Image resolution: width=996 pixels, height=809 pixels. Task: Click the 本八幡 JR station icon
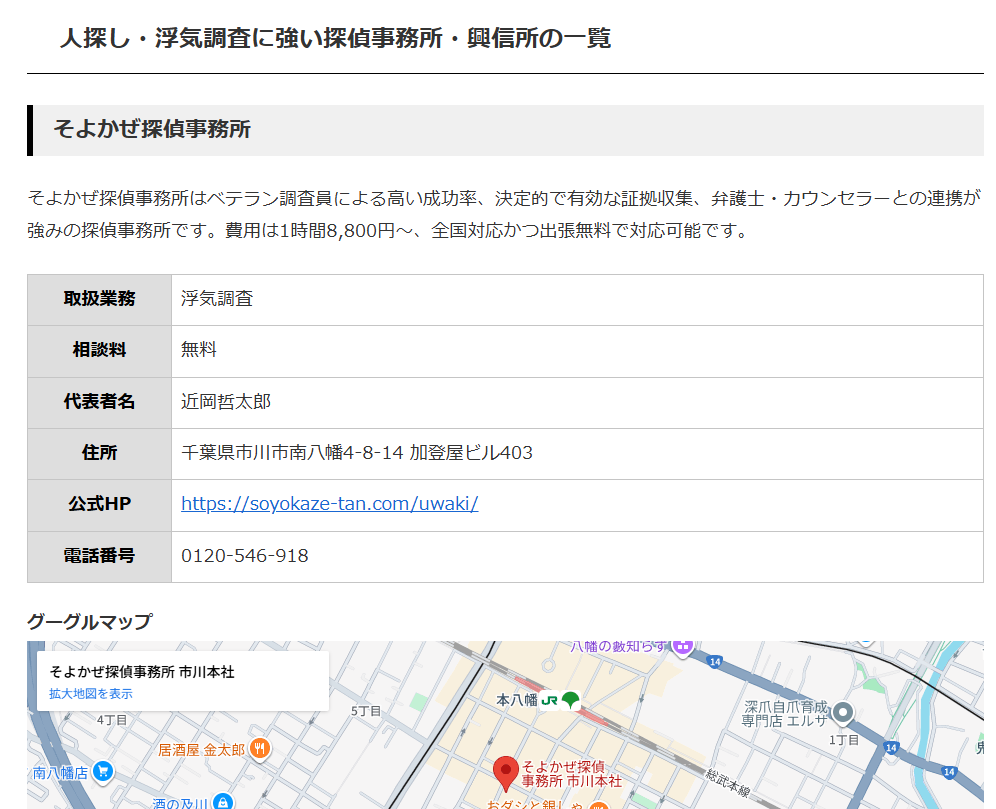570,700
